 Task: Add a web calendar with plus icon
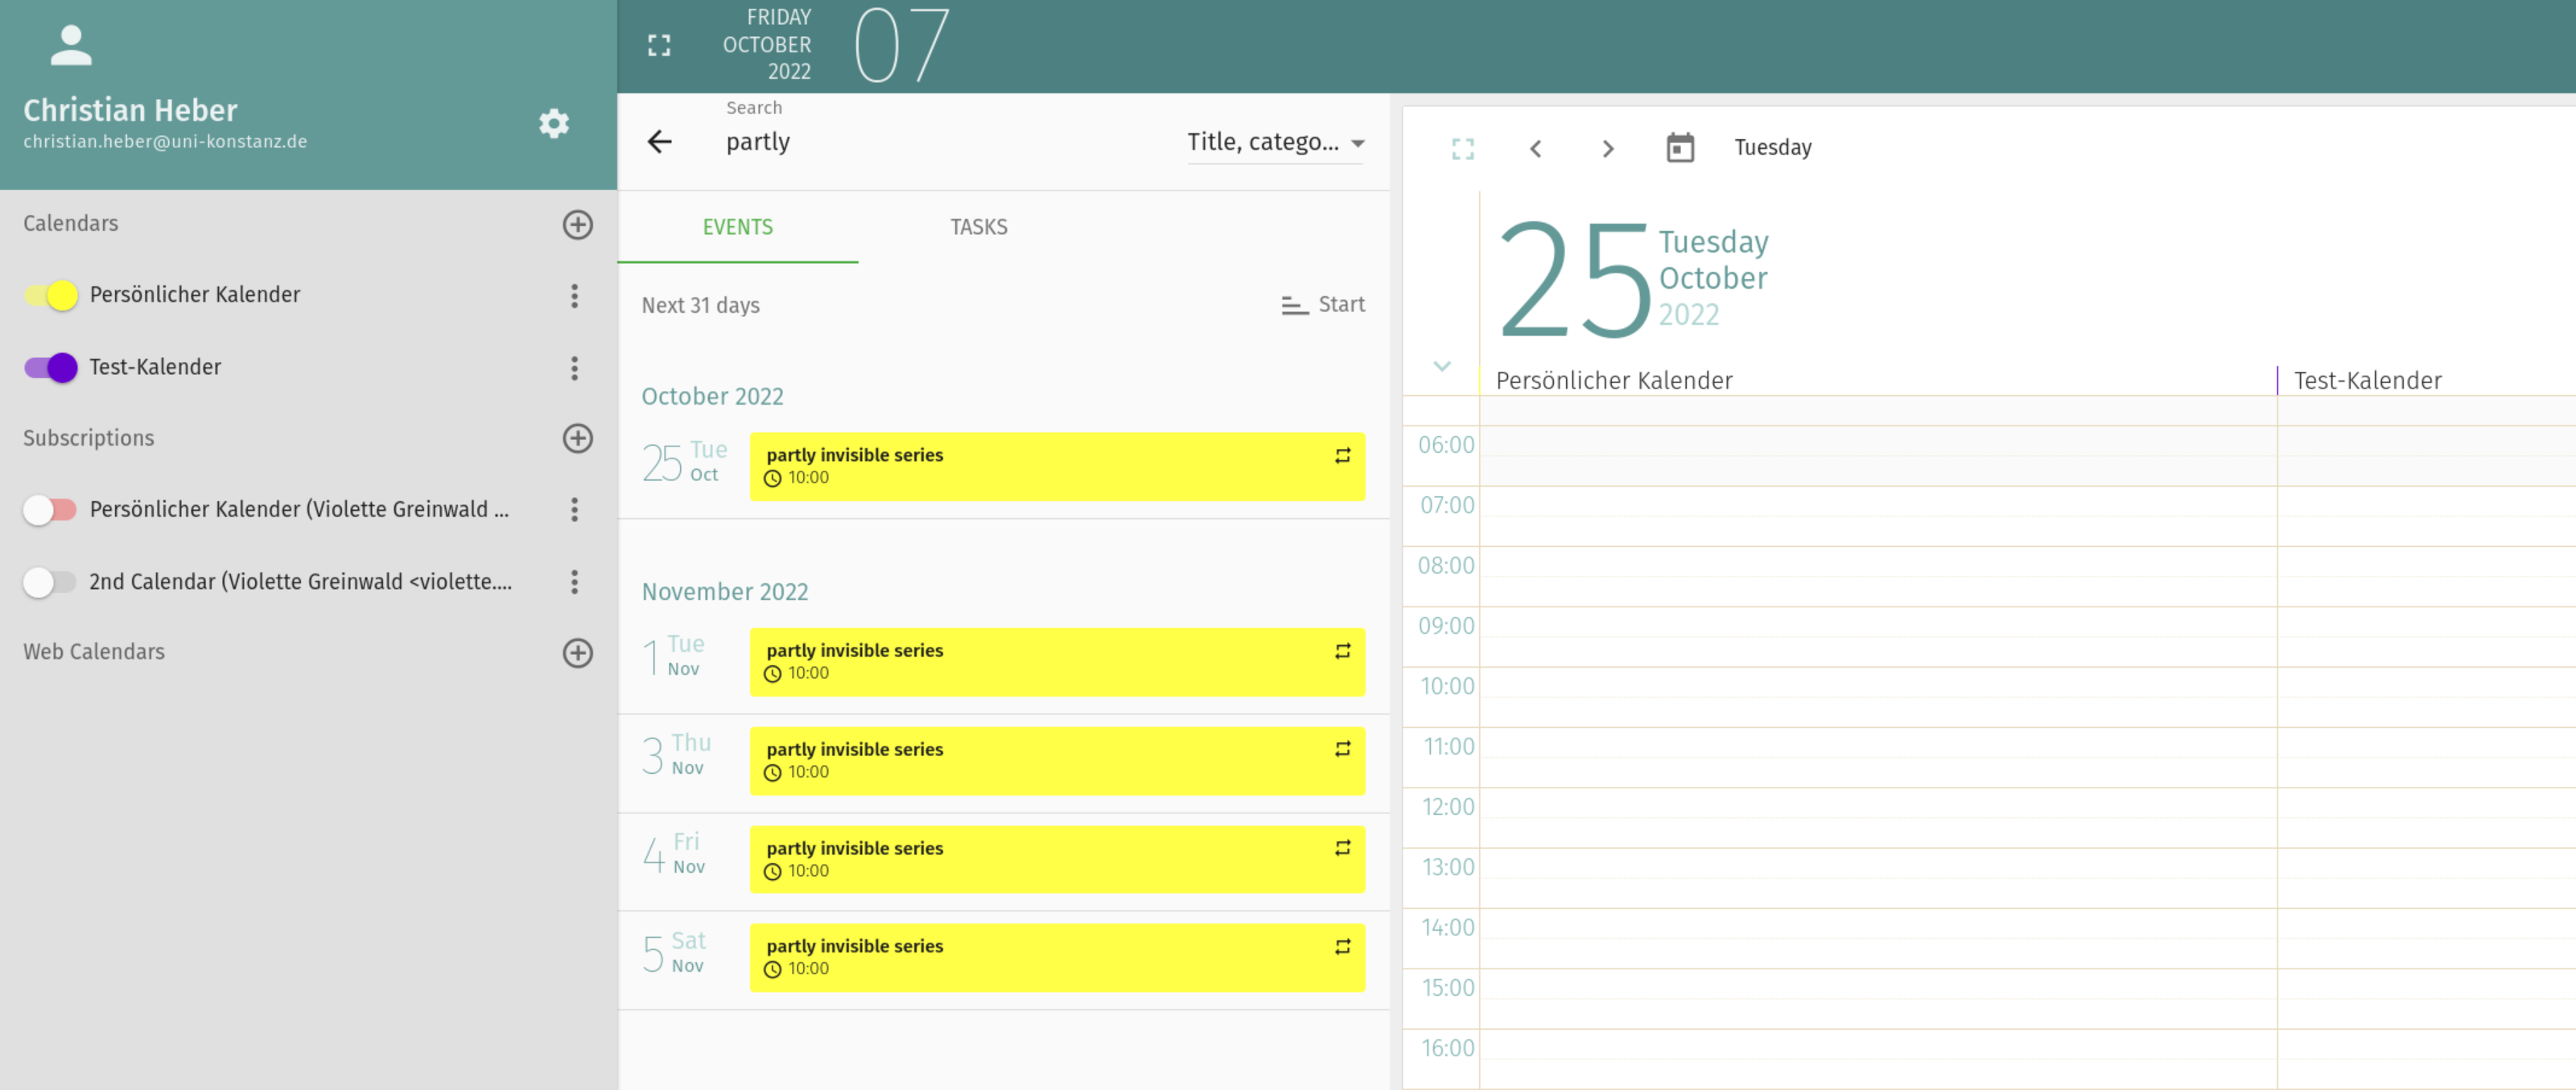(577, 653)
